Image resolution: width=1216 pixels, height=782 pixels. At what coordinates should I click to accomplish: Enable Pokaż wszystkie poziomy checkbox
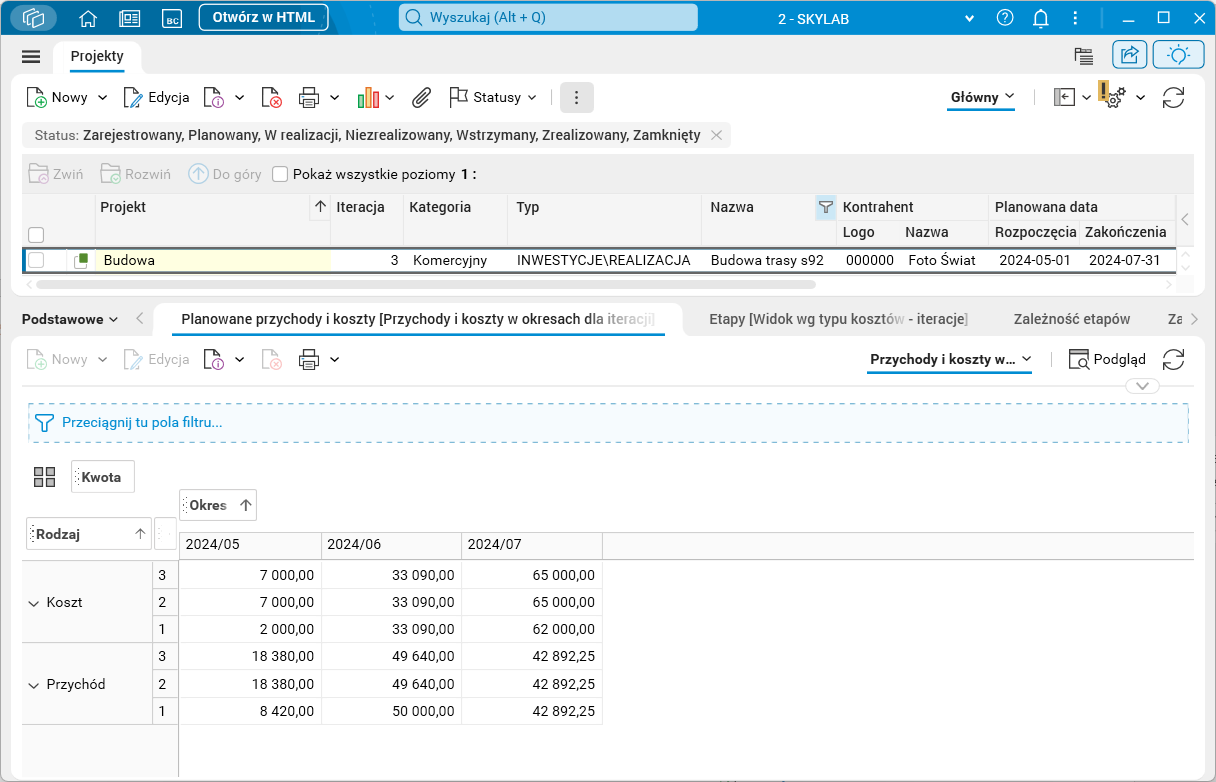280,174
